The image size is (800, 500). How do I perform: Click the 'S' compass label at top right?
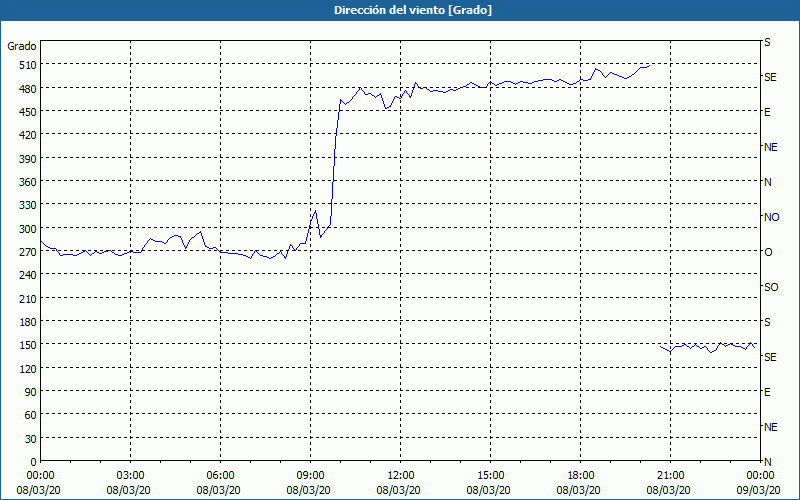click(767, 42)
